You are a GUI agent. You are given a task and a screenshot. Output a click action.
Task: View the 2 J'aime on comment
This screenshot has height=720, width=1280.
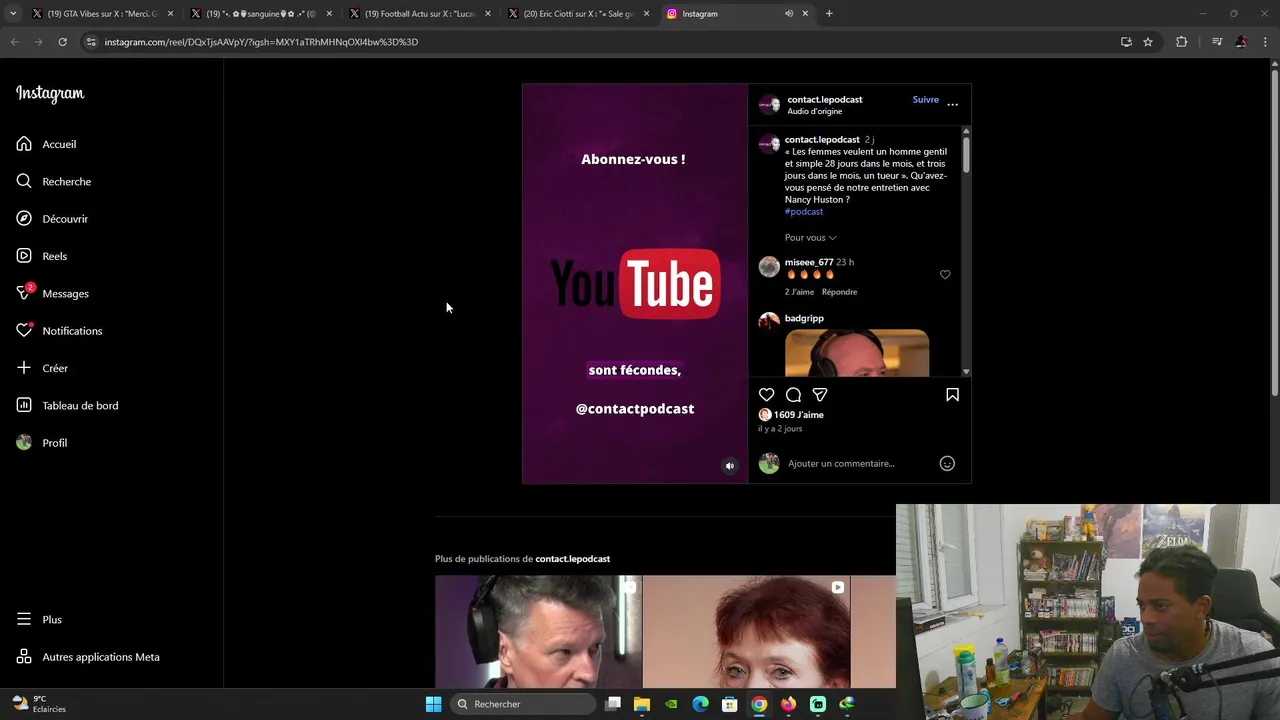click(x=799, y=292)
